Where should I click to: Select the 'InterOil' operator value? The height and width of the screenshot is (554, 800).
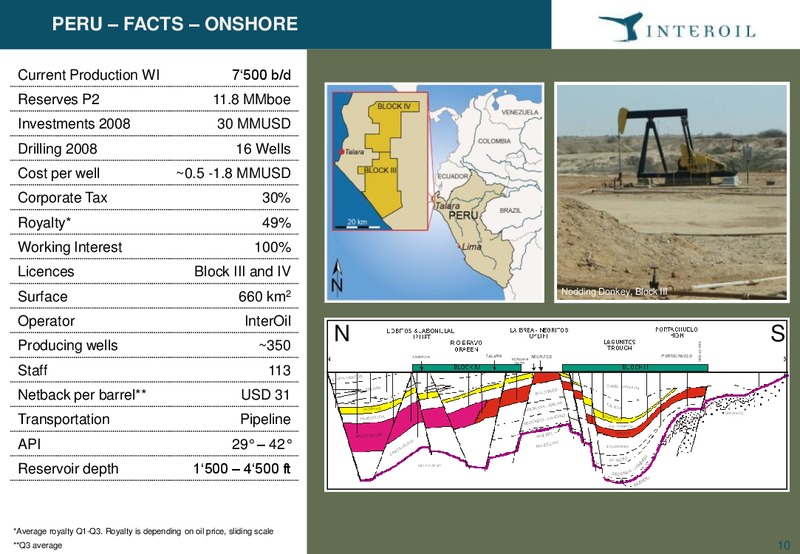point(268,321)
